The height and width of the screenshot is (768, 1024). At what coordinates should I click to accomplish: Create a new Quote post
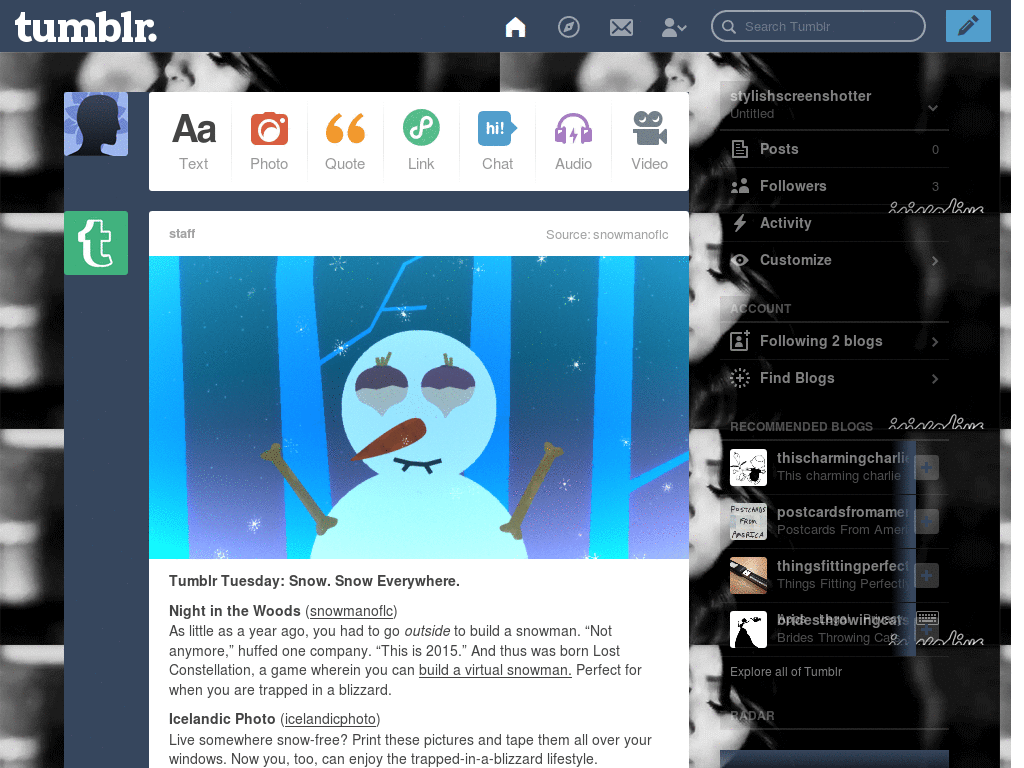345,141
